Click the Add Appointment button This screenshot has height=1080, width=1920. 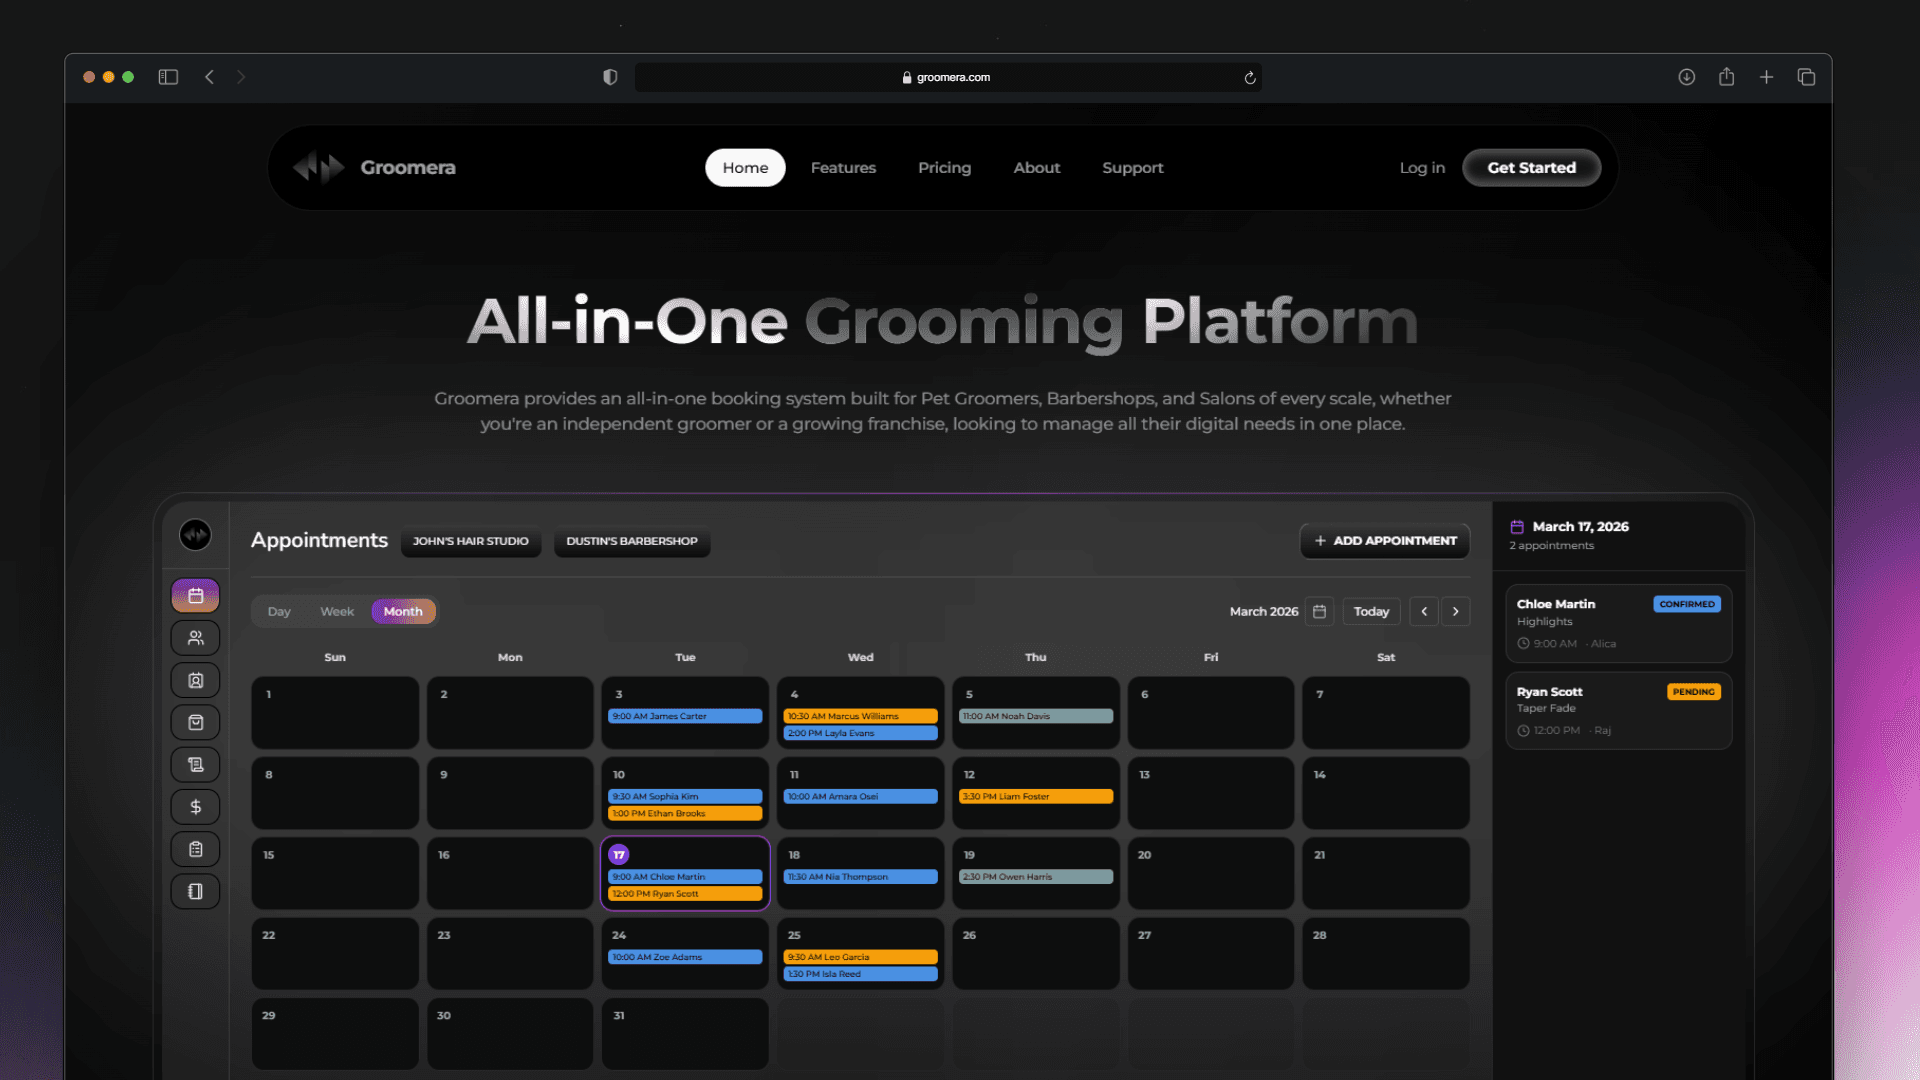coord(1385,541)
